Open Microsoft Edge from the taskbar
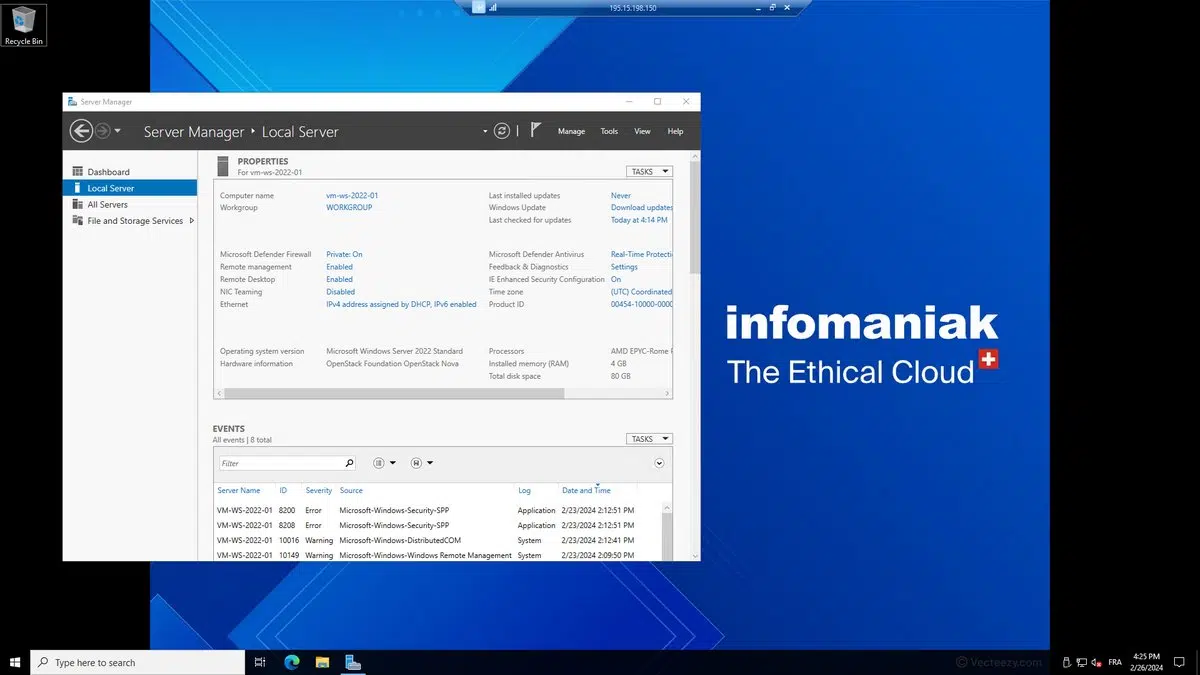Viewport: 1200px width, 675px height. click(292, 662)
